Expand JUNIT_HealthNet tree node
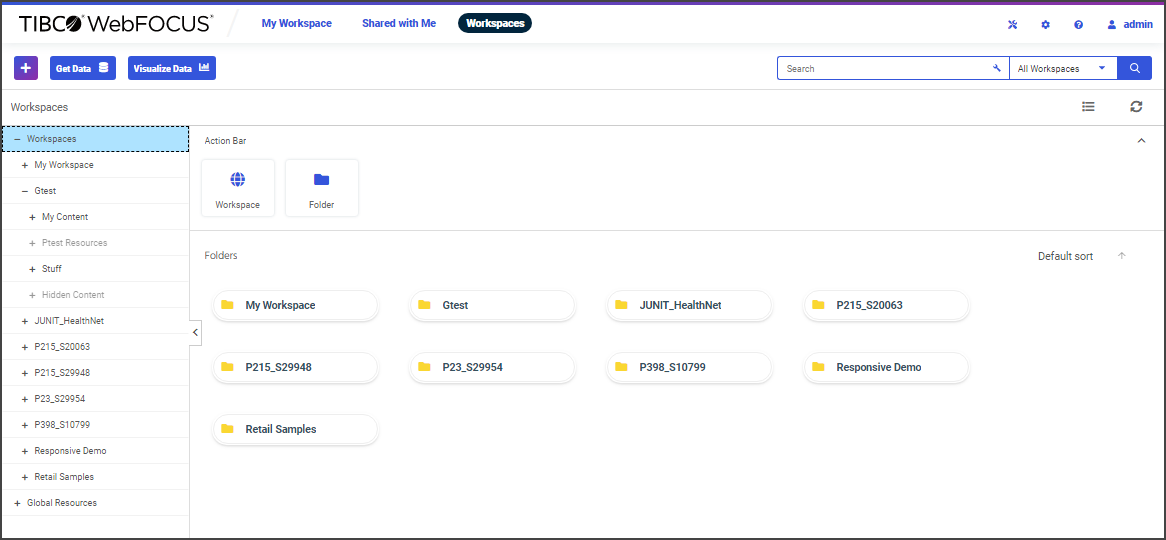Screen dimensions: 1166x540 25,321
